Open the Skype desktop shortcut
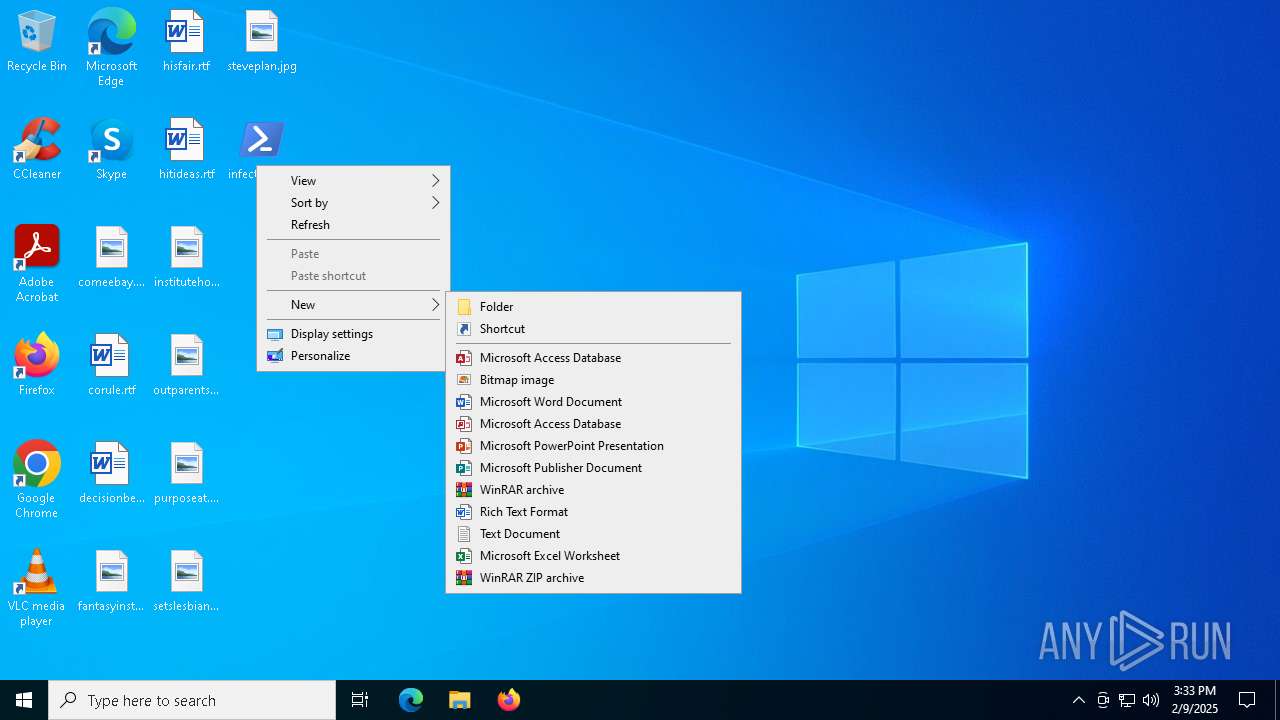This screenshot has height=720, width=1280. click(111, 150)
